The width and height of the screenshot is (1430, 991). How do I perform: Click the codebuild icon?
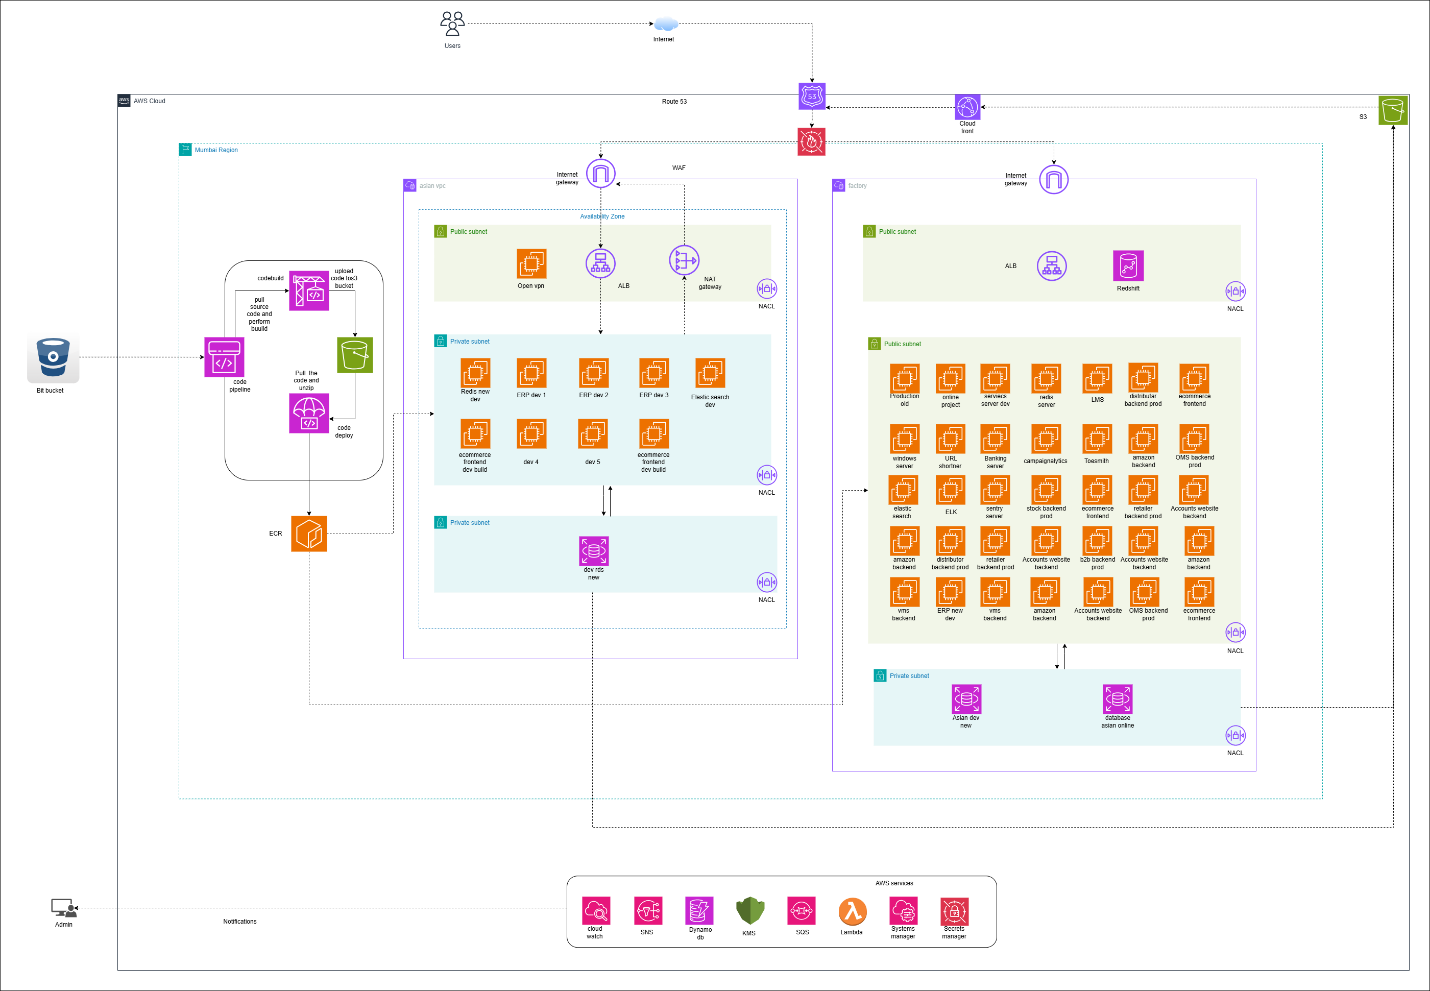[x=310, y=291]
